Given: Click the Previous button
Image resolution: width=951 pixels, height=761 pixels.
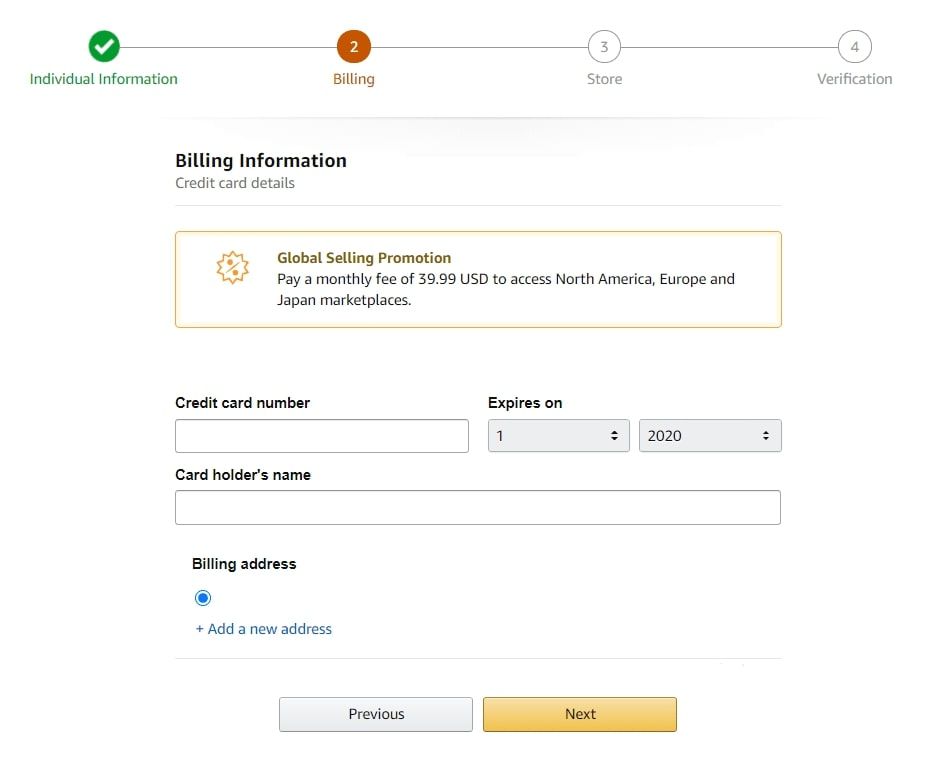Looking at the screenshot, I should pos(375,714).
